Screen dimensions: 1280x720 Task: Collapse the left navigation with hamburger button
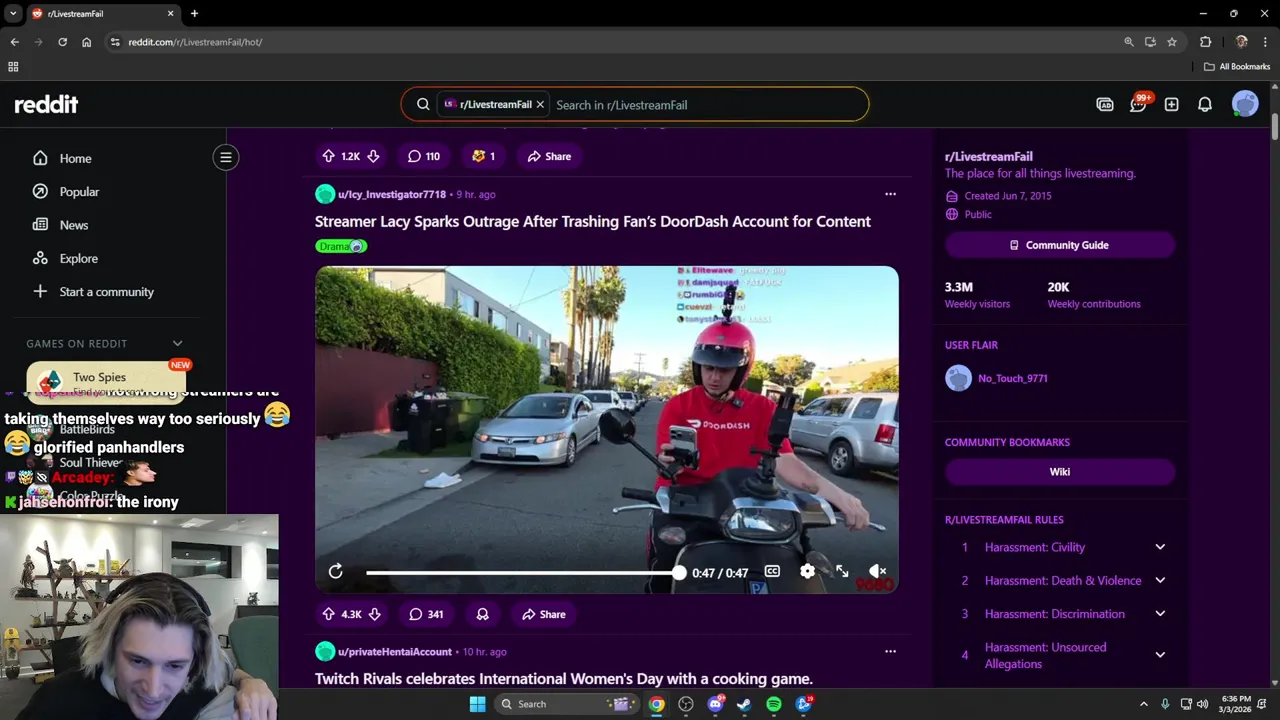[x=226, y=157]
